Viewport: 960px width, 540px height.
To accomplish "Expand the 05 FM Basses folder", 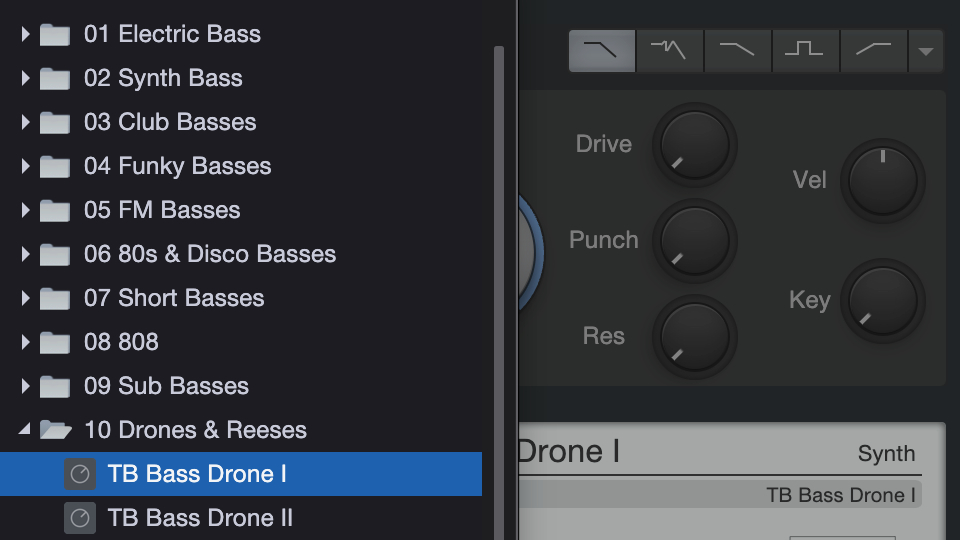I will tap(26, 210).
